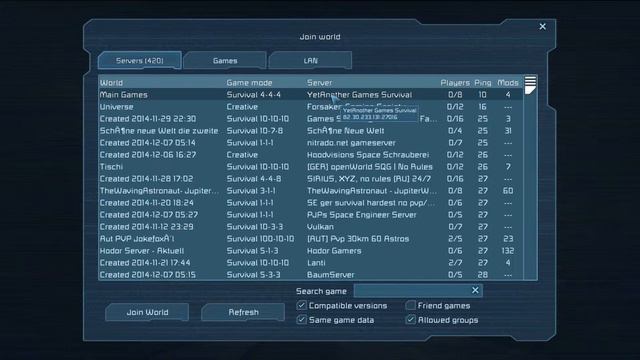The height and width of the screenshot is (360, 640).
Task: Select world Created 2014-11-20 18:24
Action: [311, 203]
